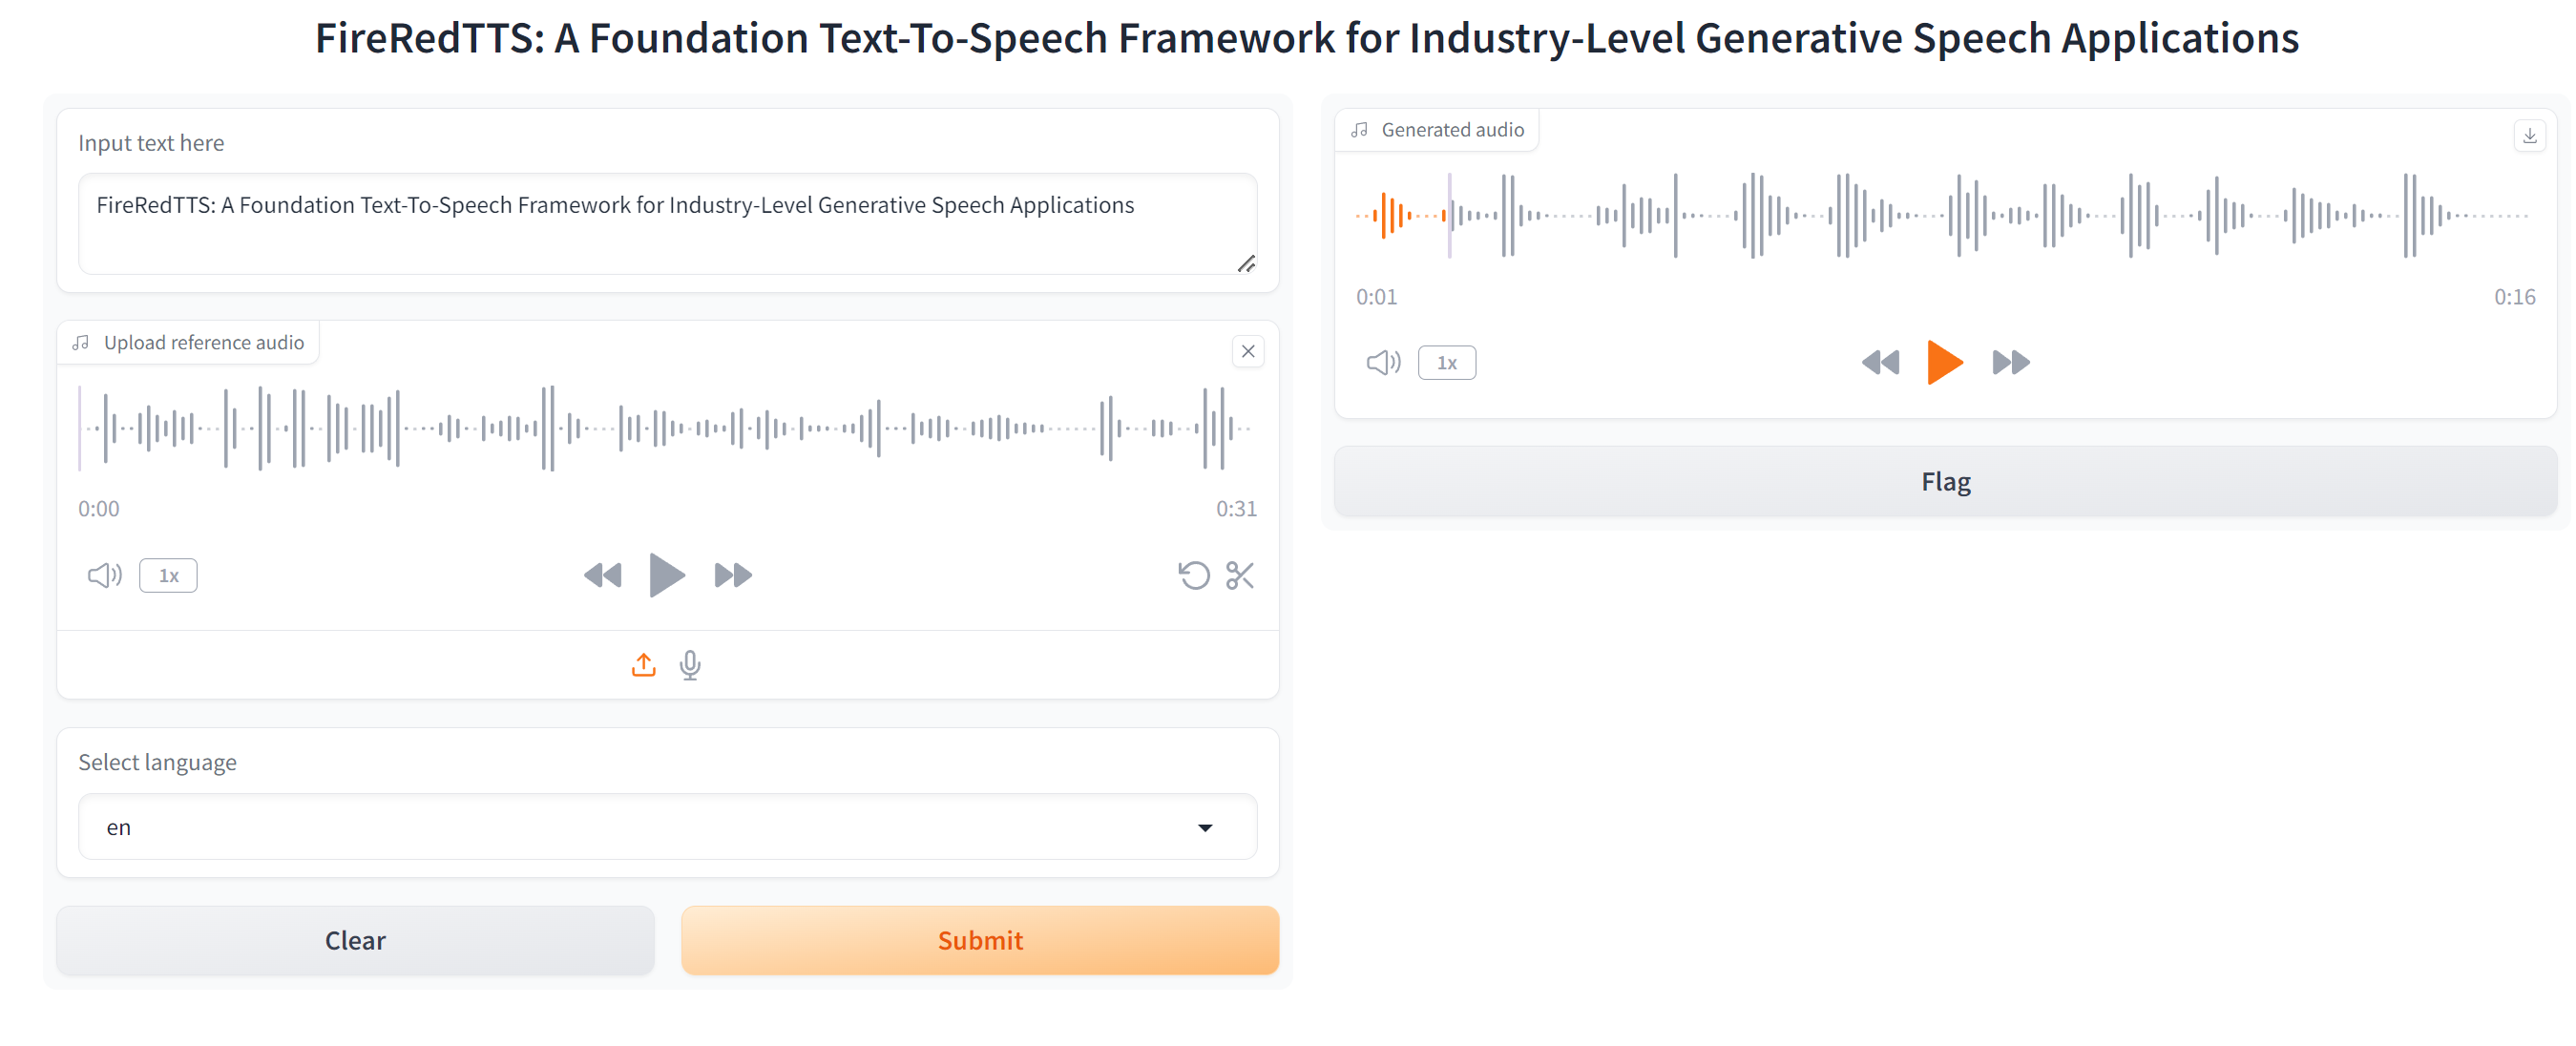The image size is (2576, 1046).
Task: Click the upload icon for reference audio
Action: coord(642,665)
